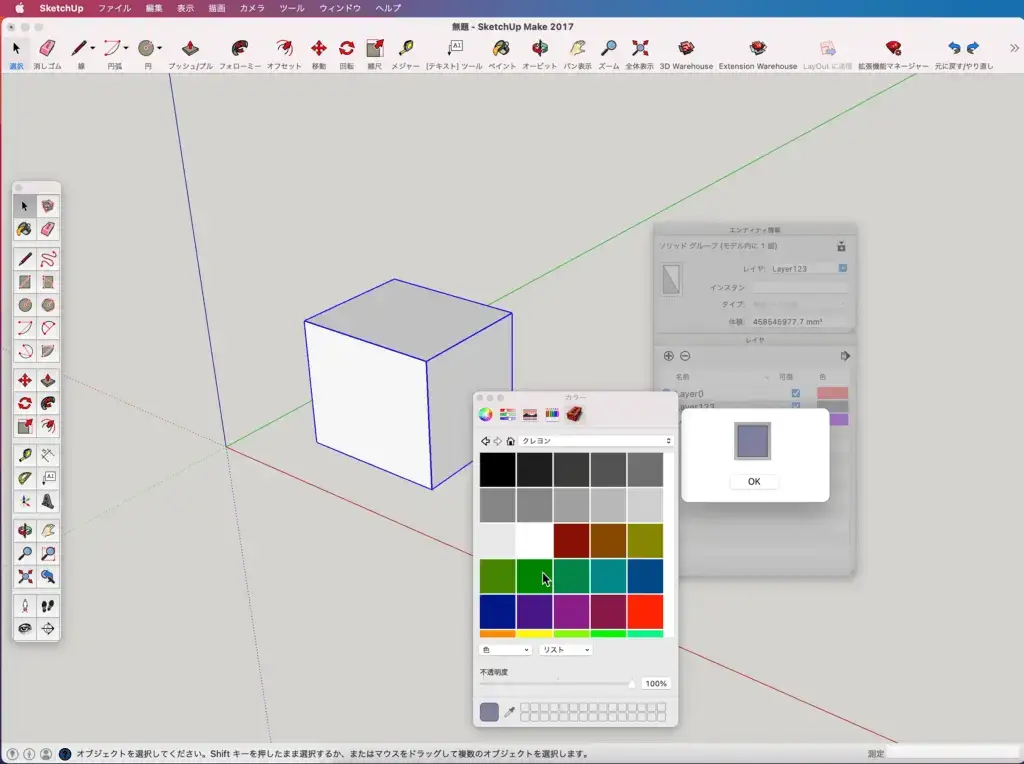
Task: Open the ウィンドウ menu
Action: (340, 8)
